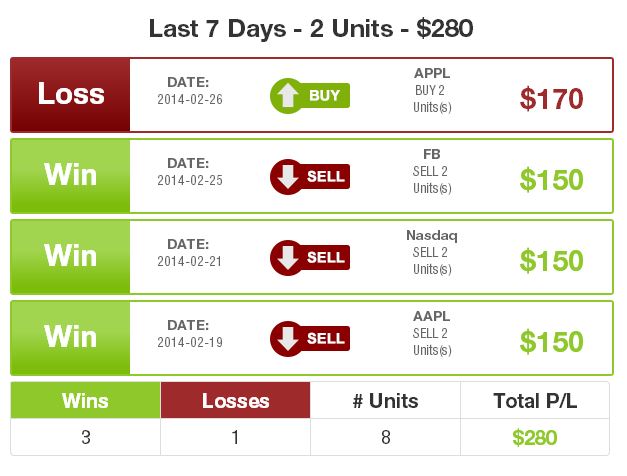Click the $150 amount in the AAPL row

551,341
